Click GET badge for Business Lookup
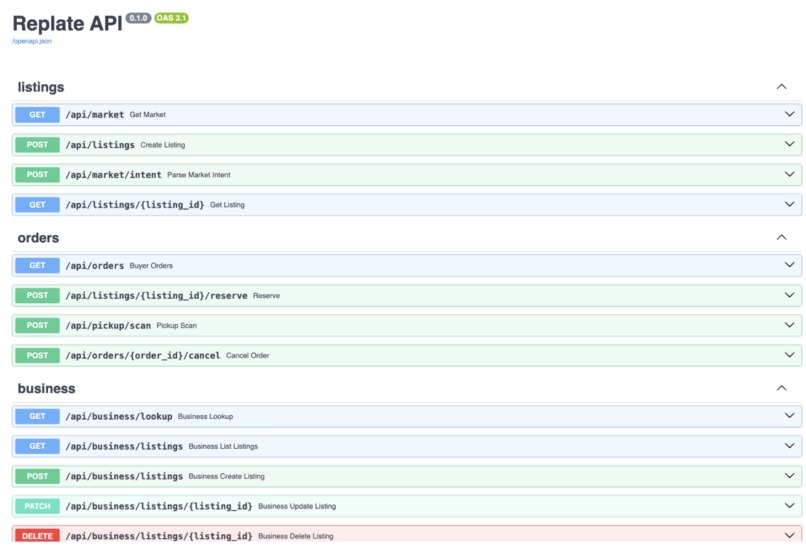Image resolution: width=806 pixels, height=552 pixels. [37, 416]
